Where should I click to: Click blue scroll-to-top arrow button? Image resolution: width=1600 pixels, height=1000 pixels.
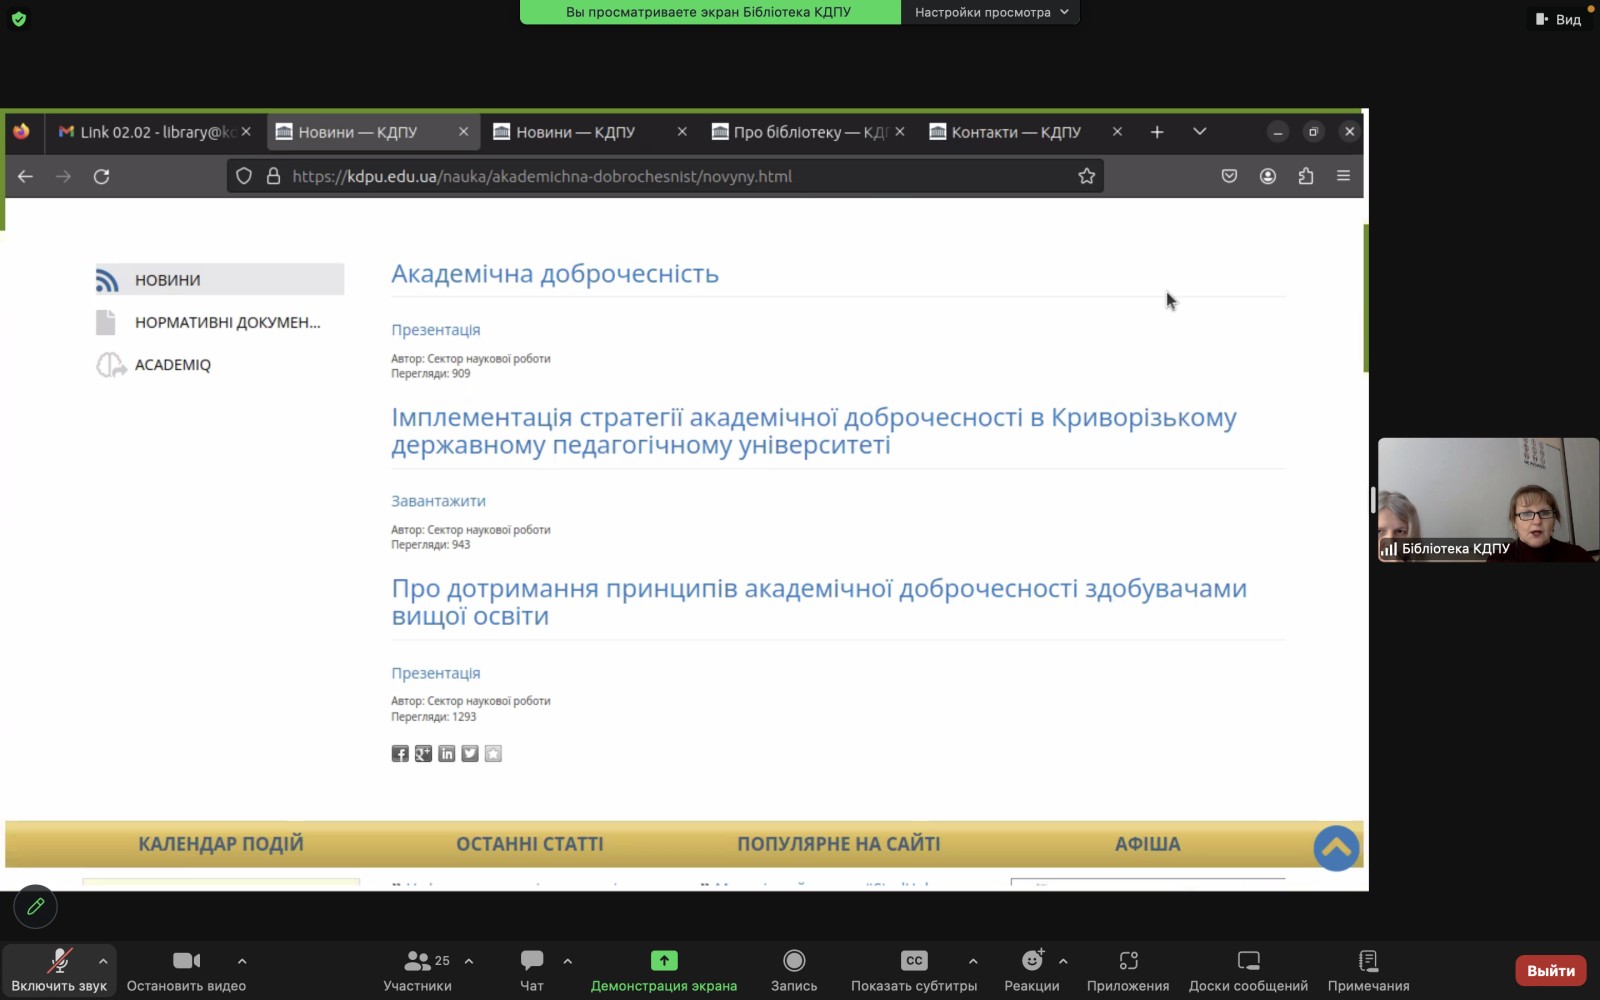click(x=1337, y=848)
